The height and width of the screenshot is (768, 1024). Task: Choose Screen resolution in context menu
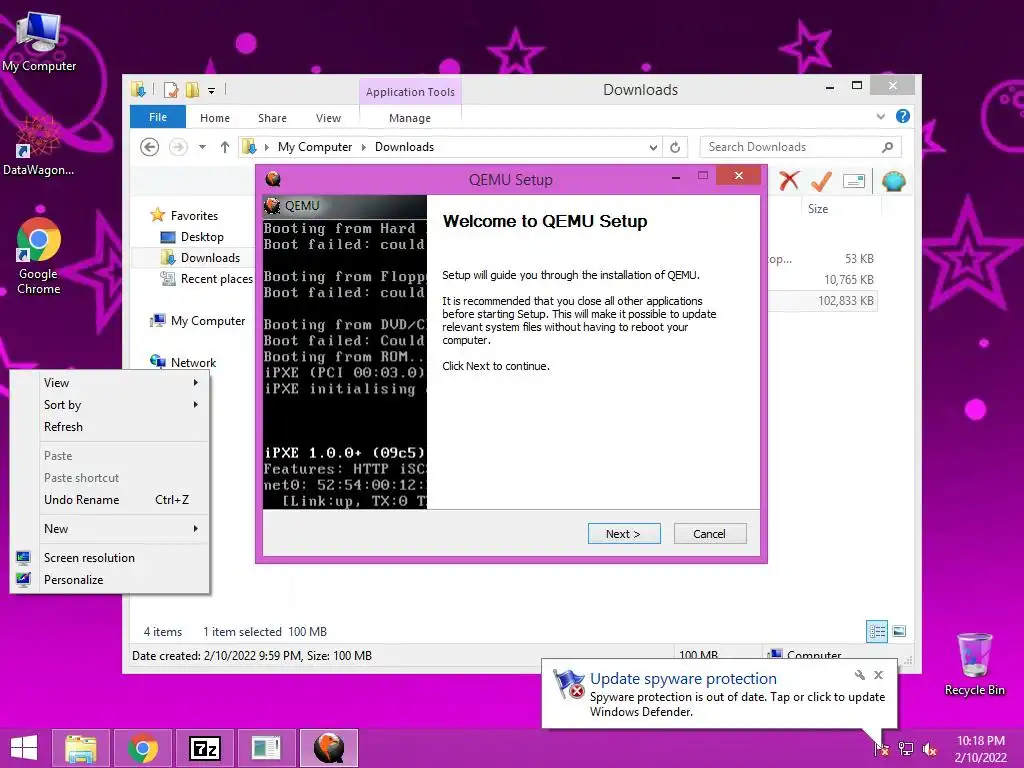click(x=124, y=558)
